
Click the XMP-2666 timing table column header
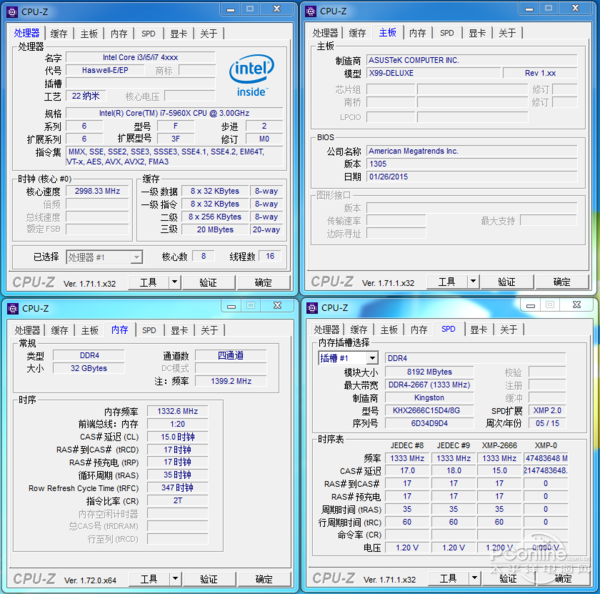point(499,446)
